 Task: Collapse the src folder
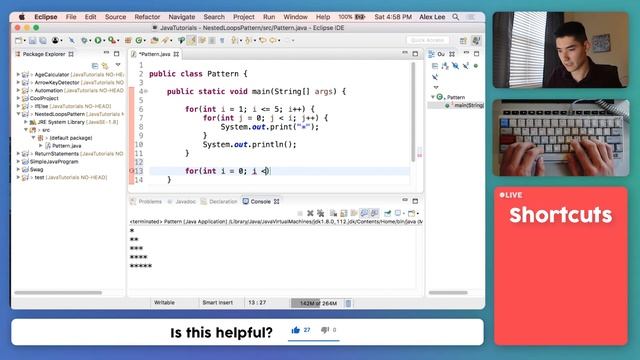(26, 130)
